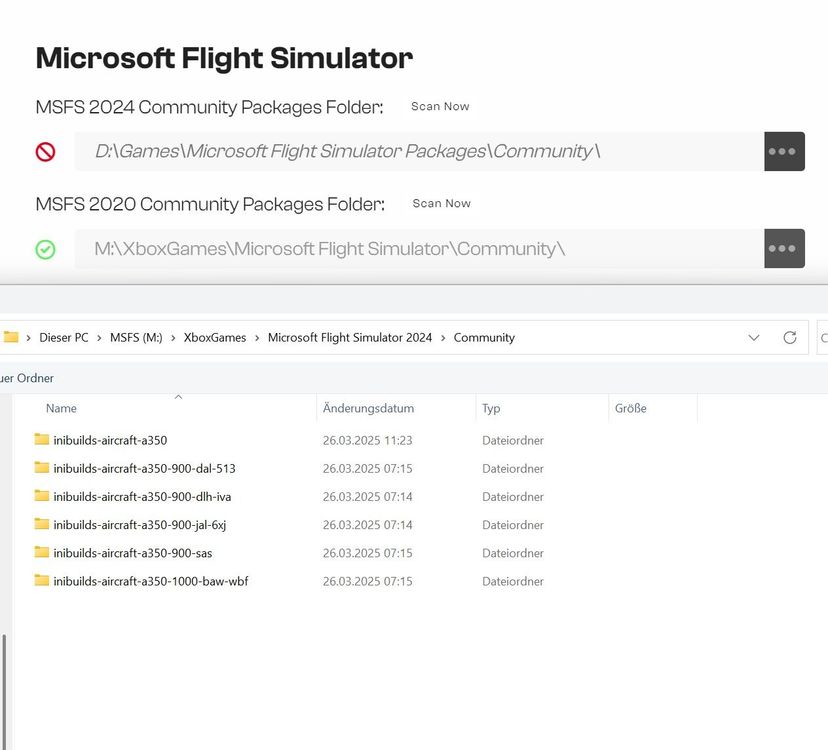Viewport: 828px width, 750px height.
Task: Navigate to MSFS (M:) in the breadcrumb
Action: coord(136,338)
